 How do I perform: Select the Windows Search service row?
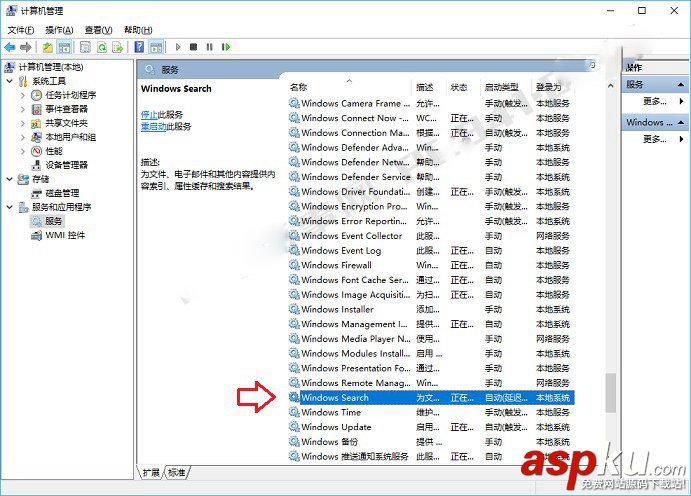pos(431,397)
